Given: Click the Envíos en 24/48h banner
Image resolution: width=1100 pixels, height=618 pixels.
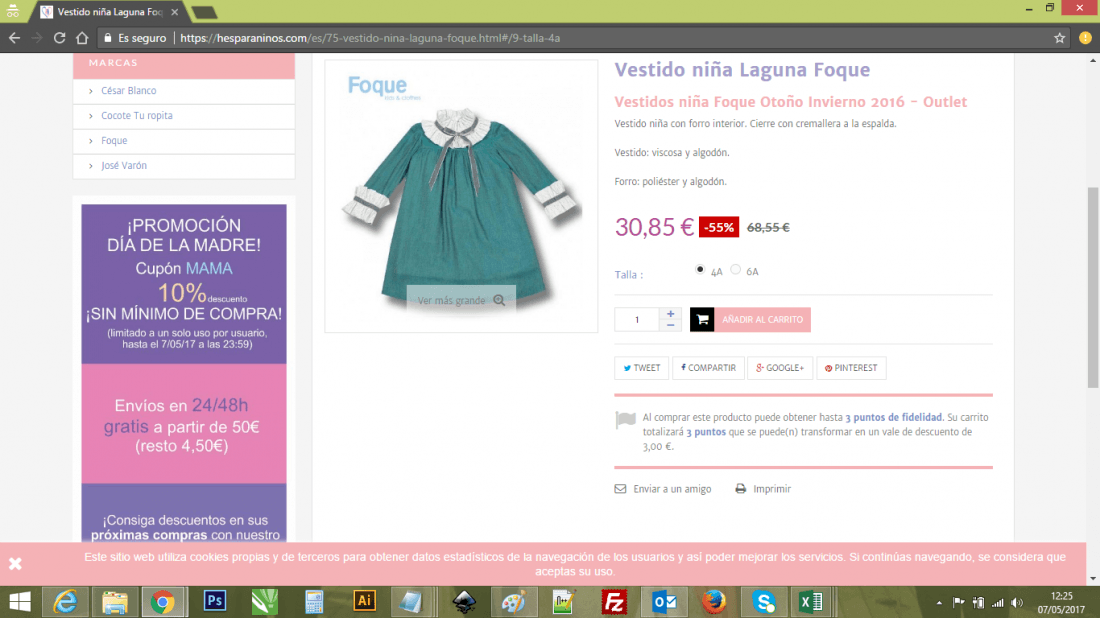Looking at the screenshot, I should [184, 424].
